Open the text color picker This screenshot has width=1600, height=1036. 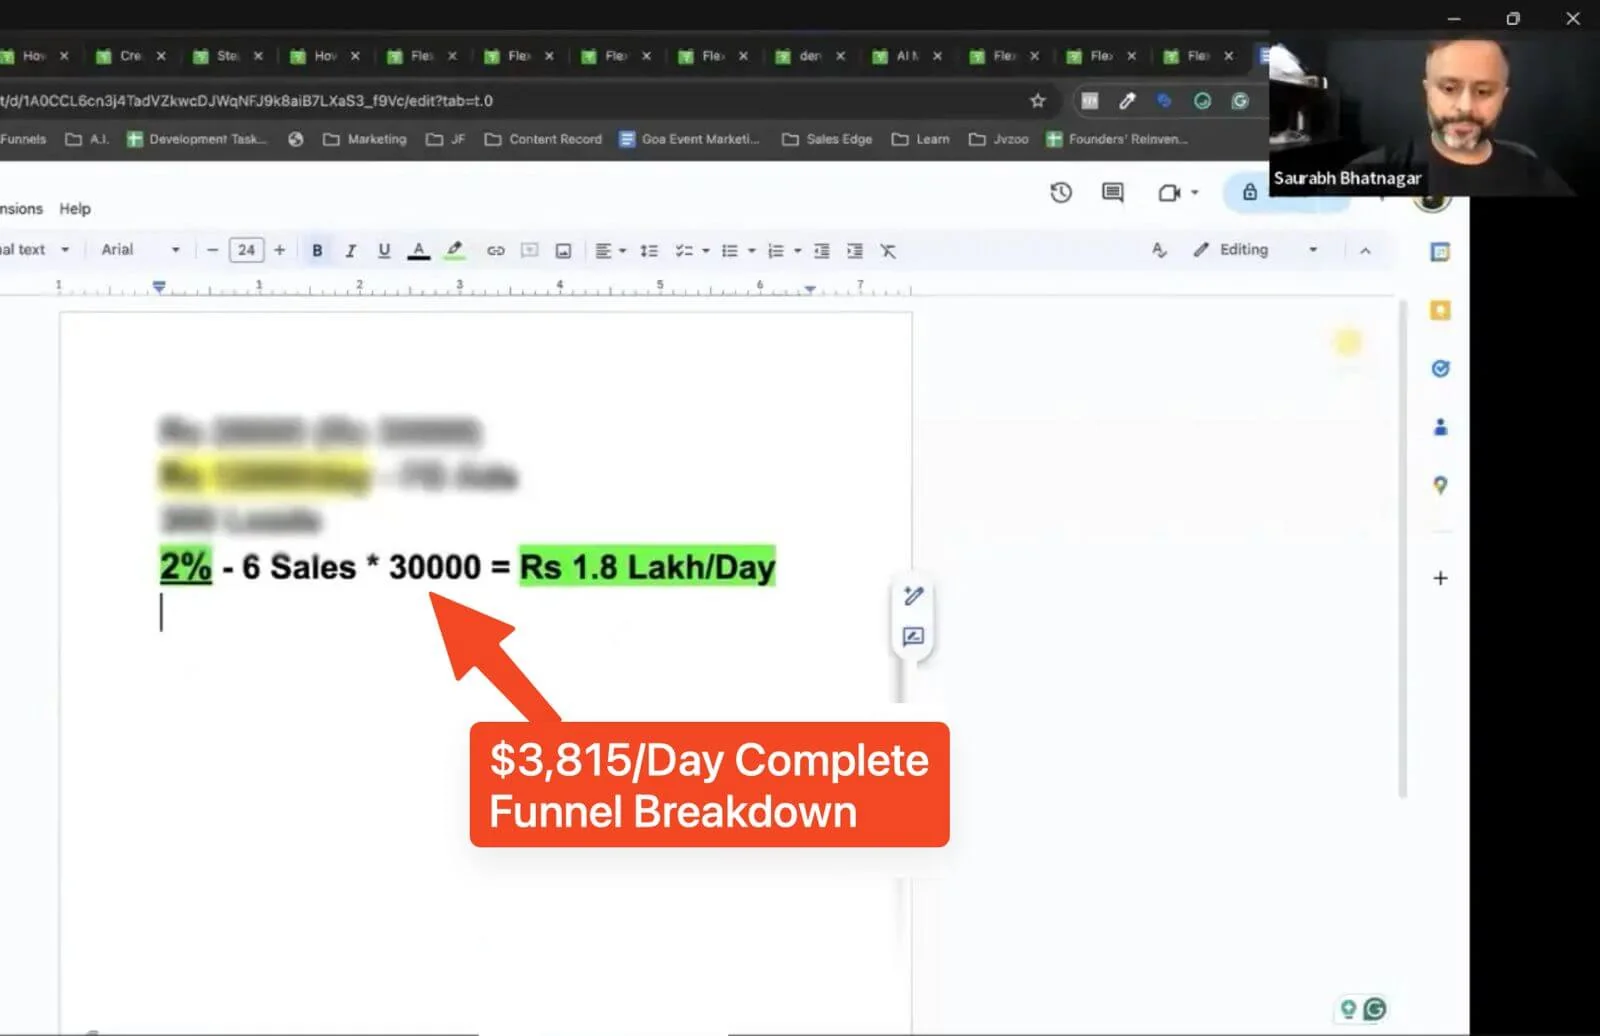pyautogui.click(x=419, y=250)
